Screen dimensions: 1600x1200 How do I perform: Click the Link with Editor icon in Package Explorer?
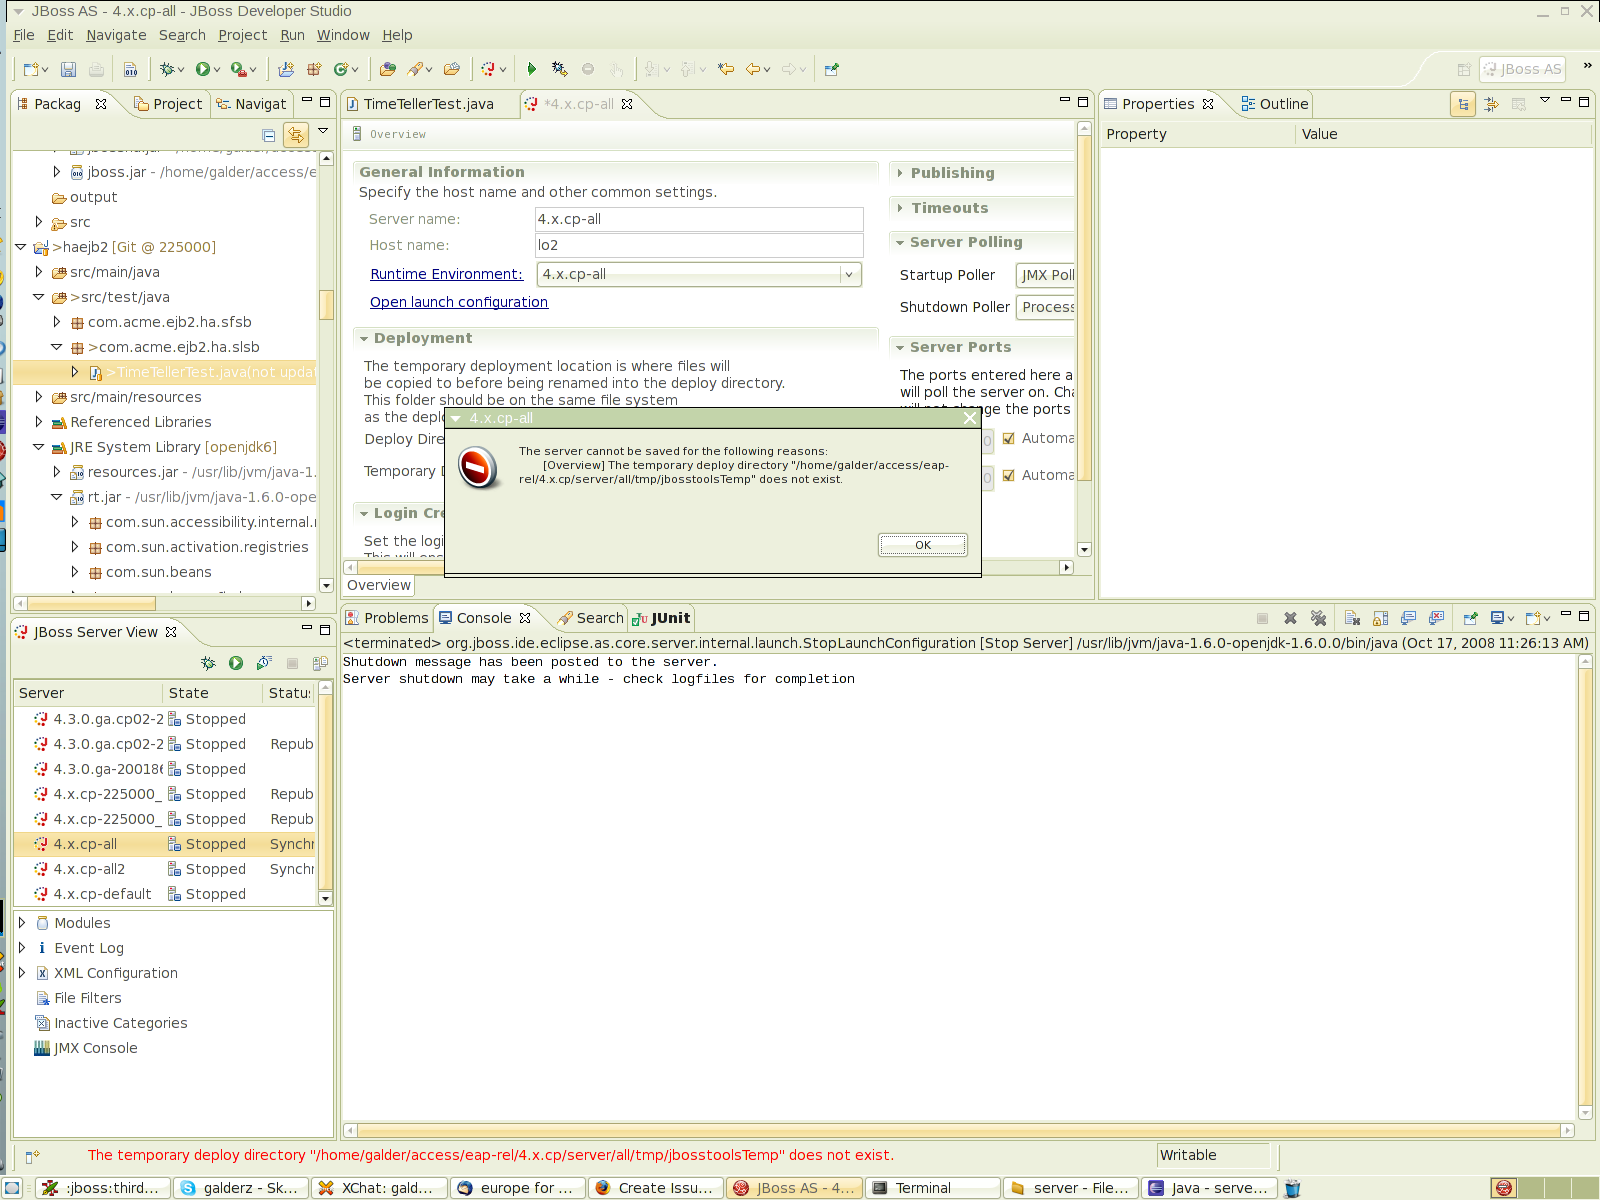click(x=296, y=134)
